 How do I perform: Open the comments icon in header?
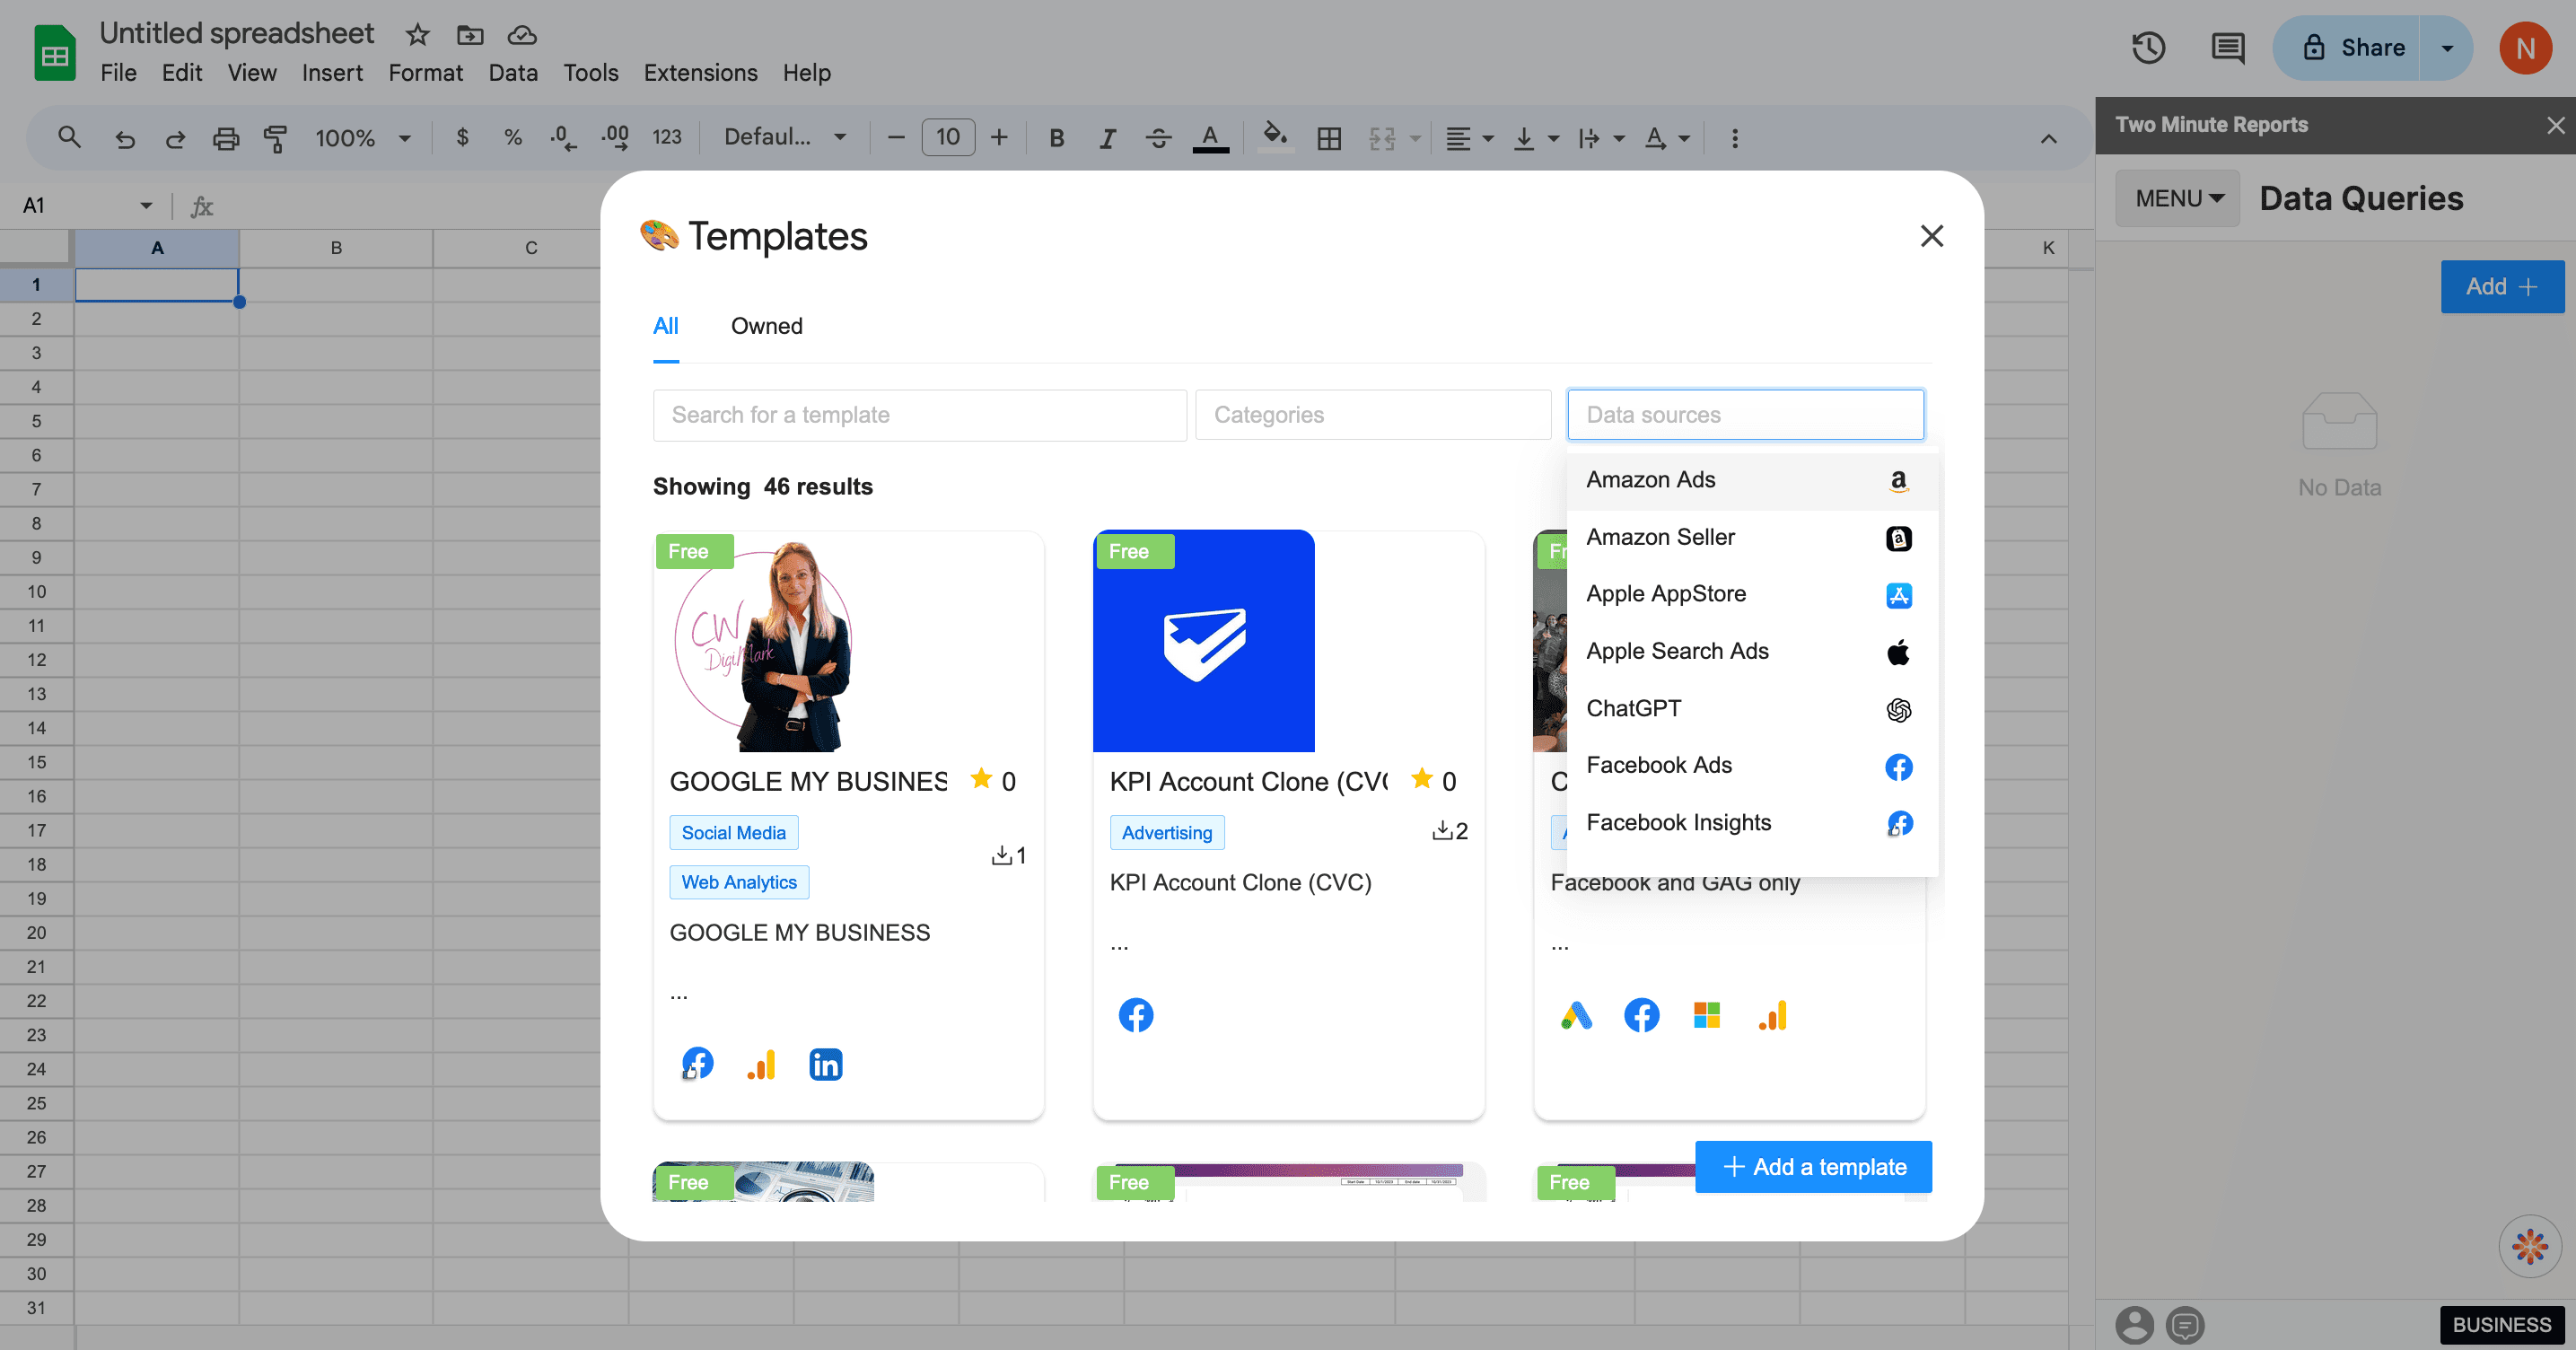coord(2227,48)
